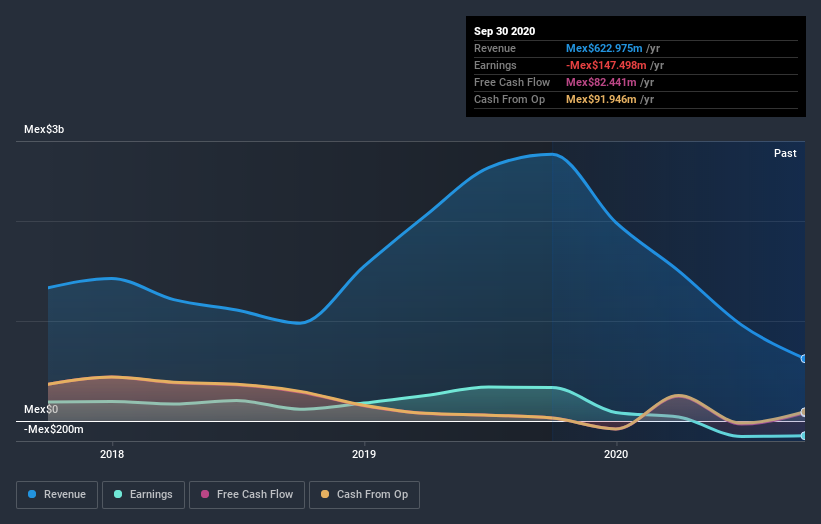
Task: Click the Past label on chart
Action: 785,153
